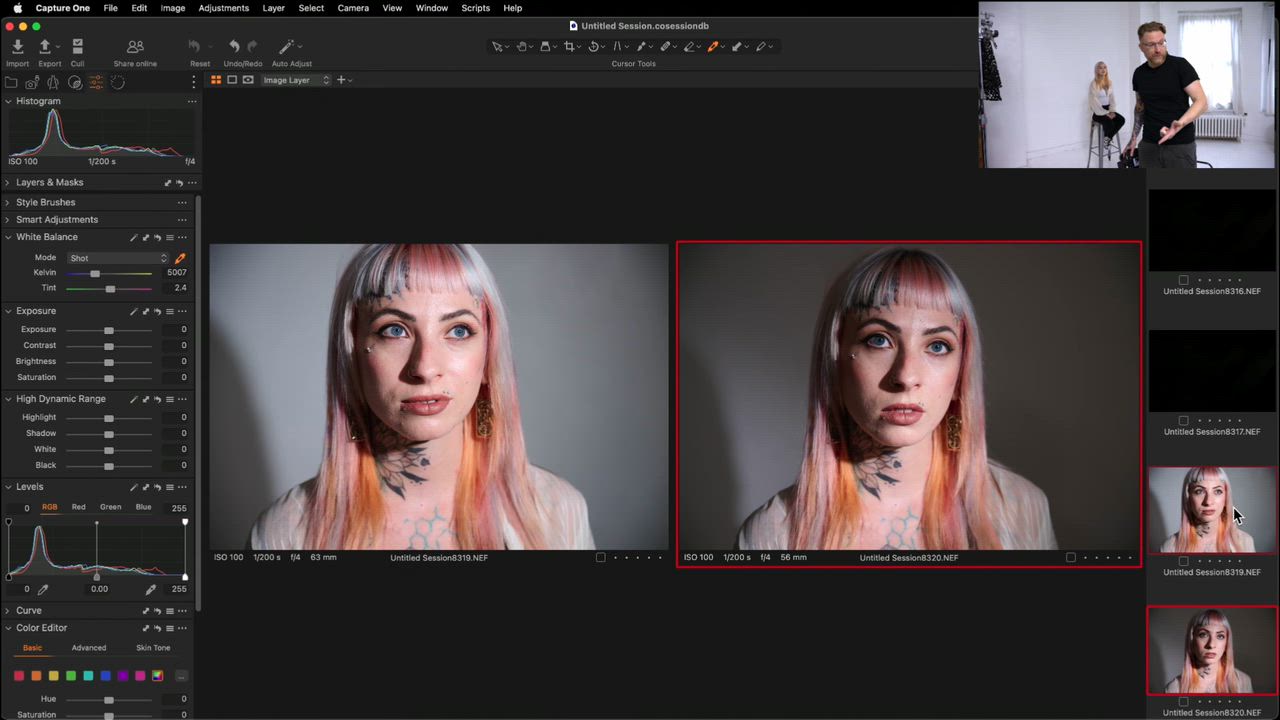Click the Import images icon
Viewport: 1280px width, 720px height.
[x=17, y=47]
